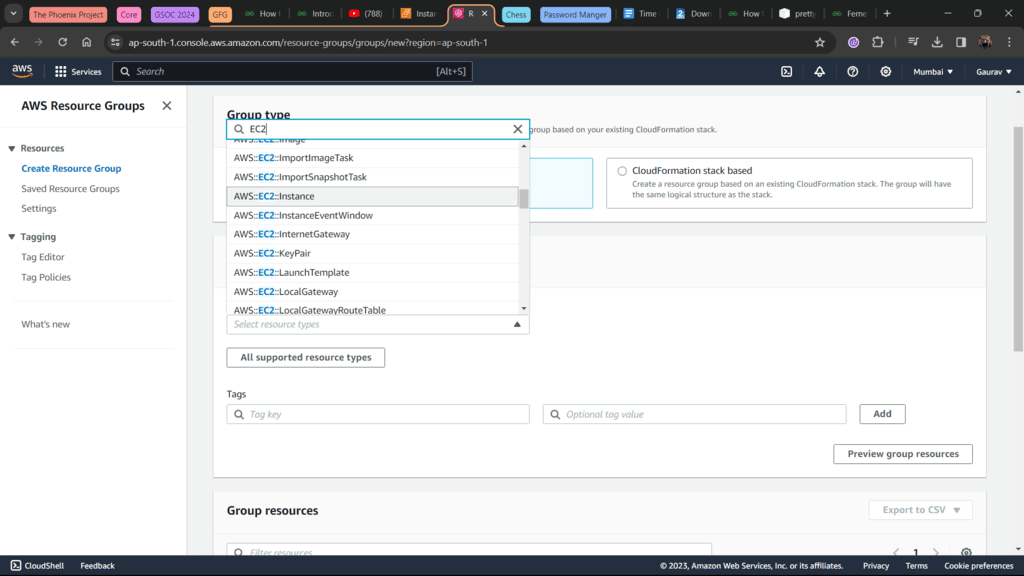
Task: Collapse the Tagging section in sidebar
Action: (x=12, y=237)
